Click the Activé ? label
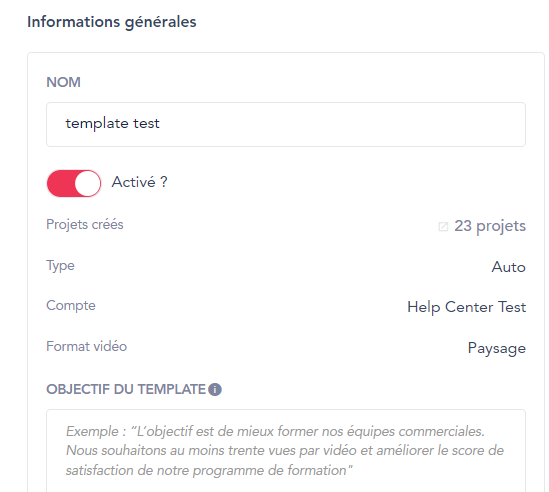The width and height of the screenshot is (549, 492). coord(139,182)
